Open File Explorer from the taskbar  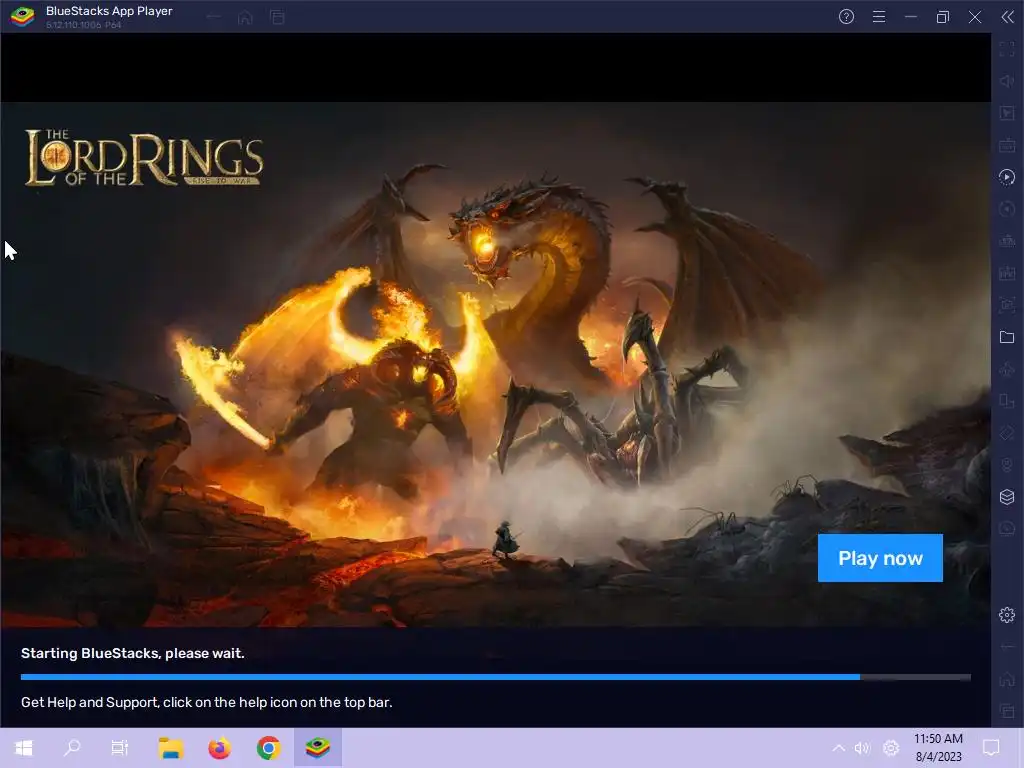click(171, 748)
